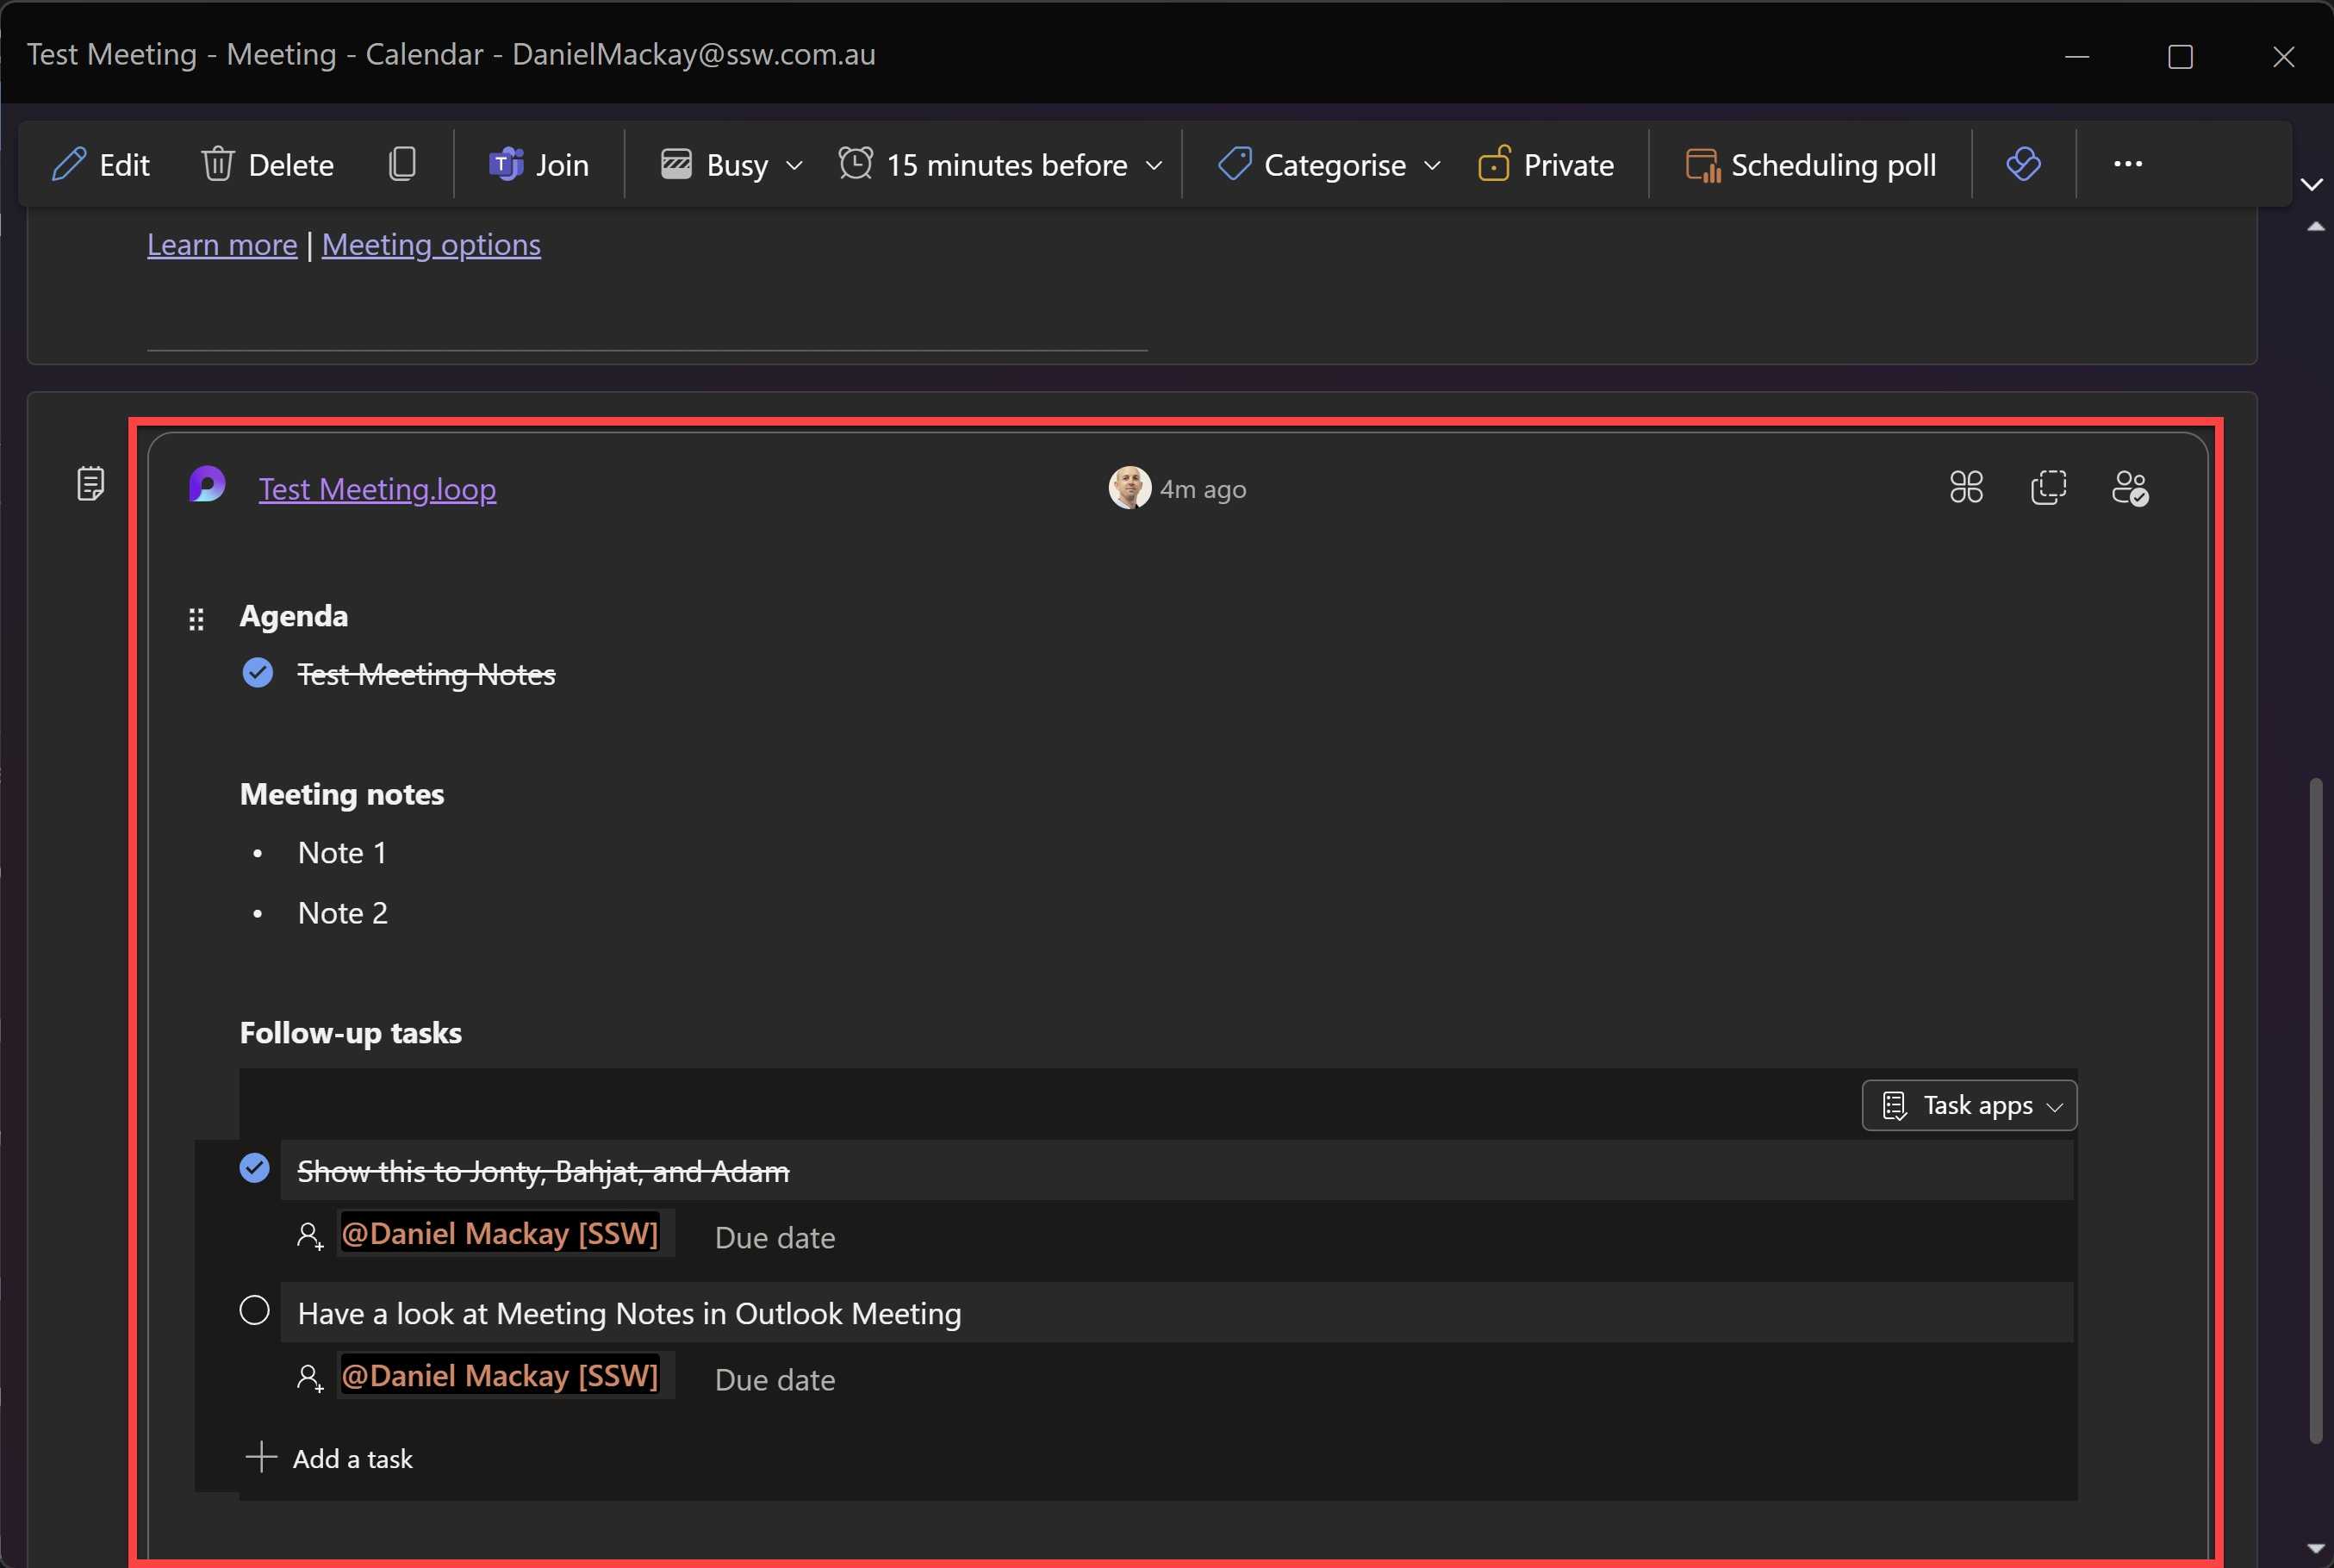The image size is (2334, 1568).
Task: Expand the Task apps dropdown
Action: pyautogui.click(x=1969, y=1105)
